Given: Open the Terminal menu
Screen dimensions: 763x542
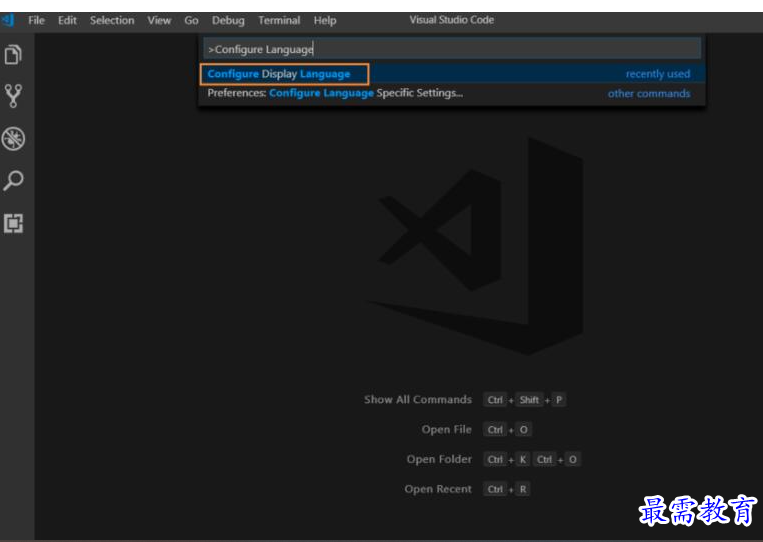Looking at the screenshot, I should [279, 20].
